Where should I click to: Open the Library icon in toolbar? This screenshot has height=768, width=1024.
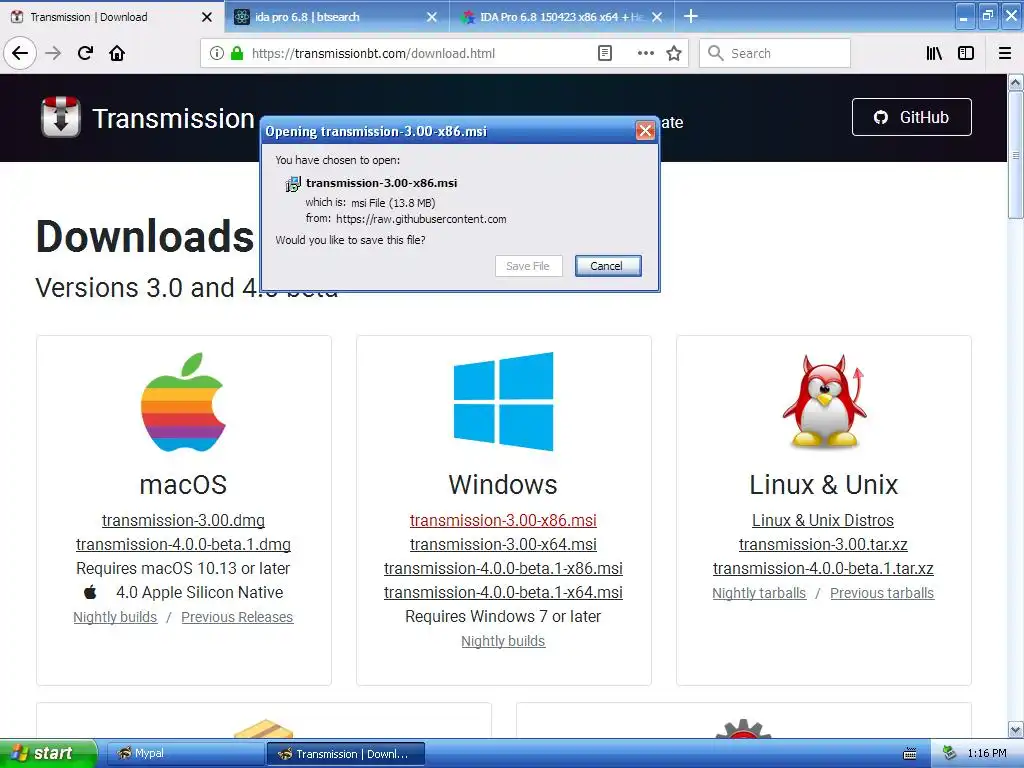click(934, 54)
